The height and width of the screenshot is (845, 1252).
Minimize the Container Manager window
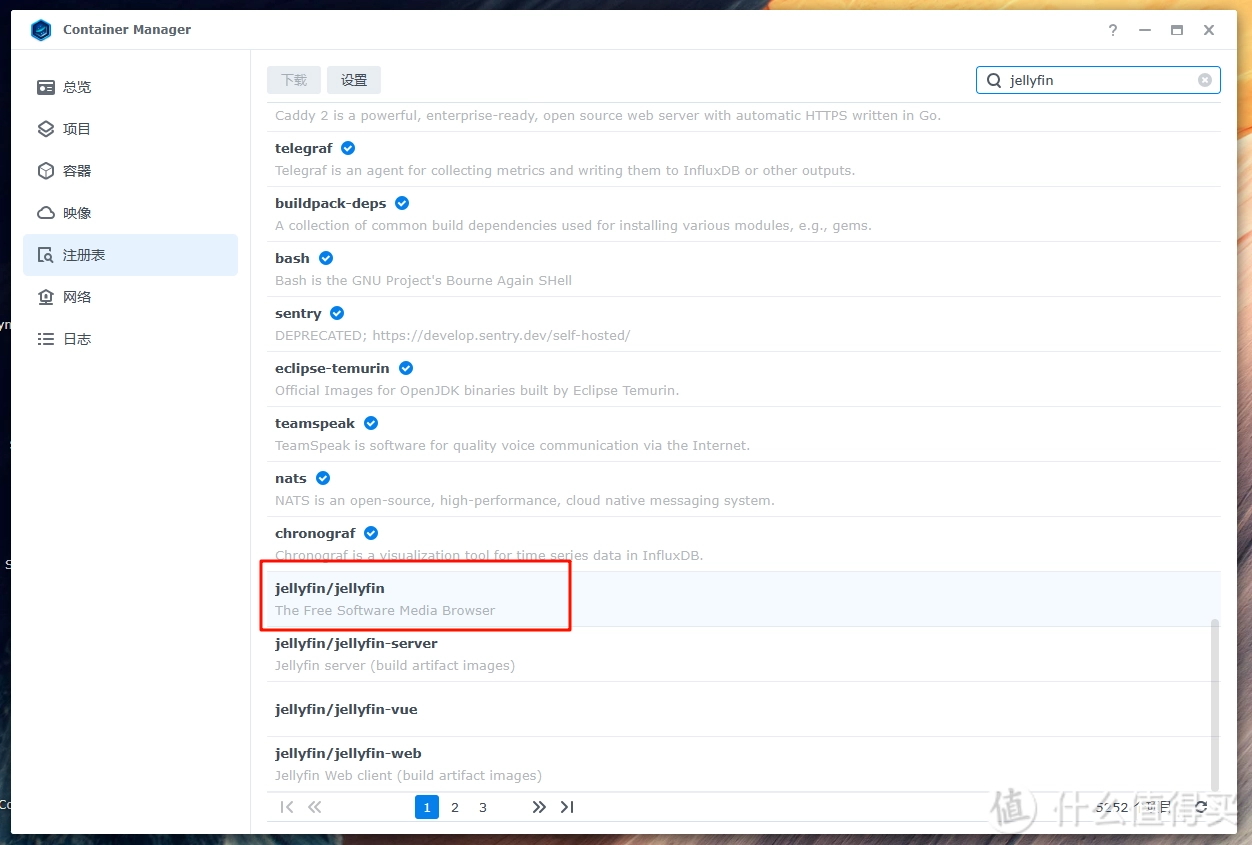1145,30
